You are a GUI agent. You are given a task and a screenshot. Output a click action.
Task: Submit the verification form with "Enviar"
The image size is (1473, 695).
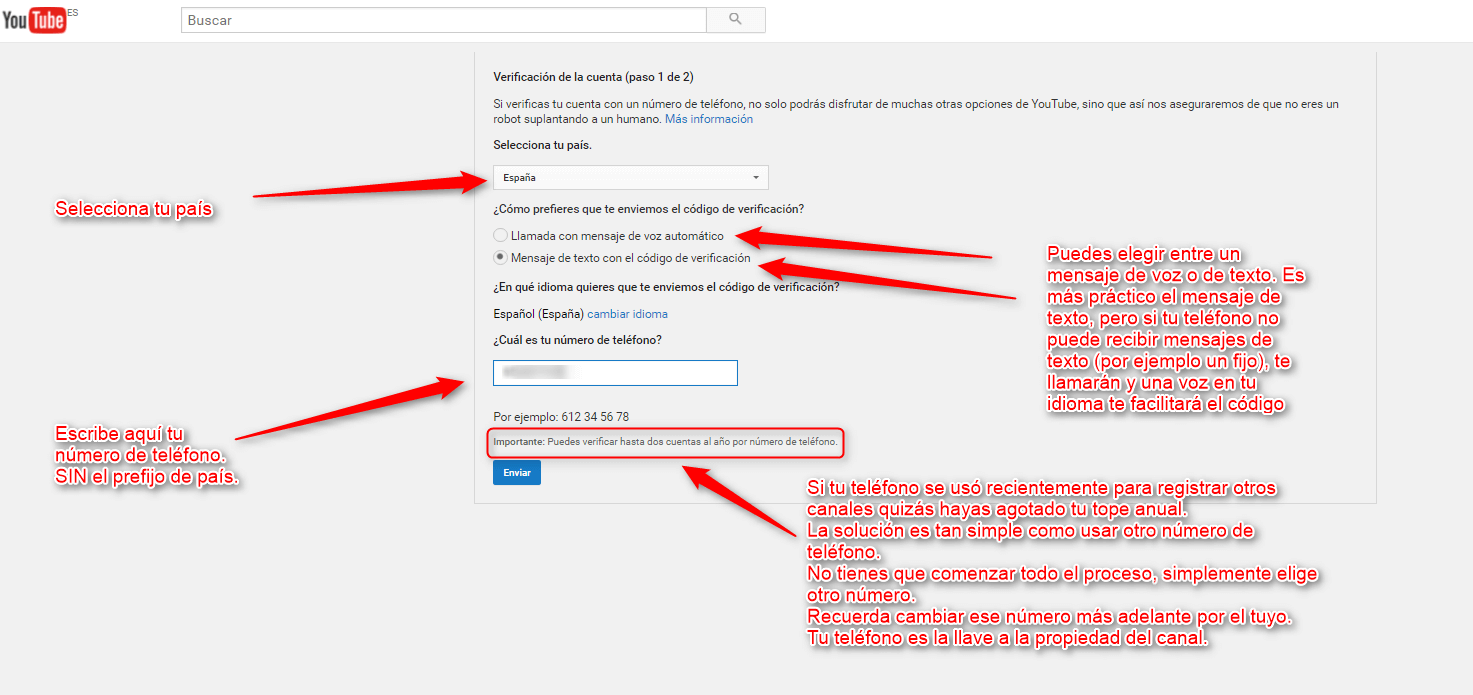pyautogui.click(x=516, y=471)
